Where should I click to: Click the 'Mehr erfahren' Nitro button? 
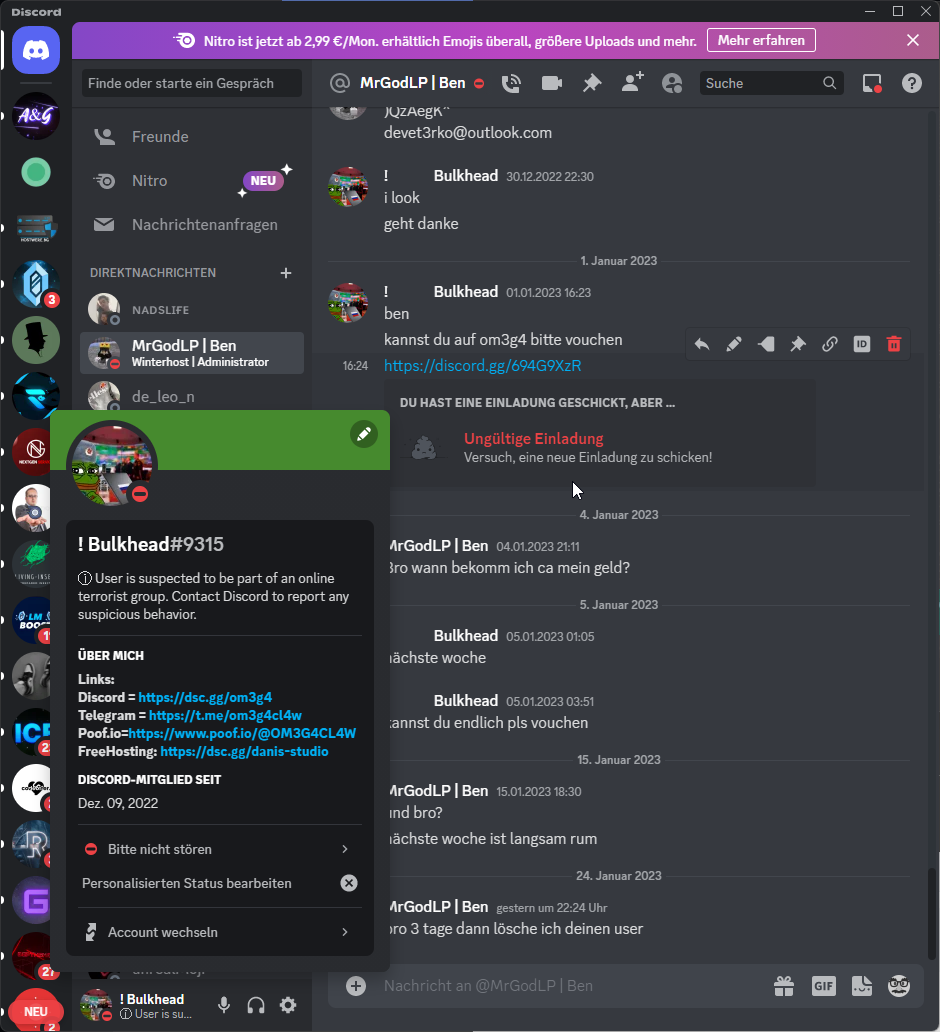click(761, 41)
